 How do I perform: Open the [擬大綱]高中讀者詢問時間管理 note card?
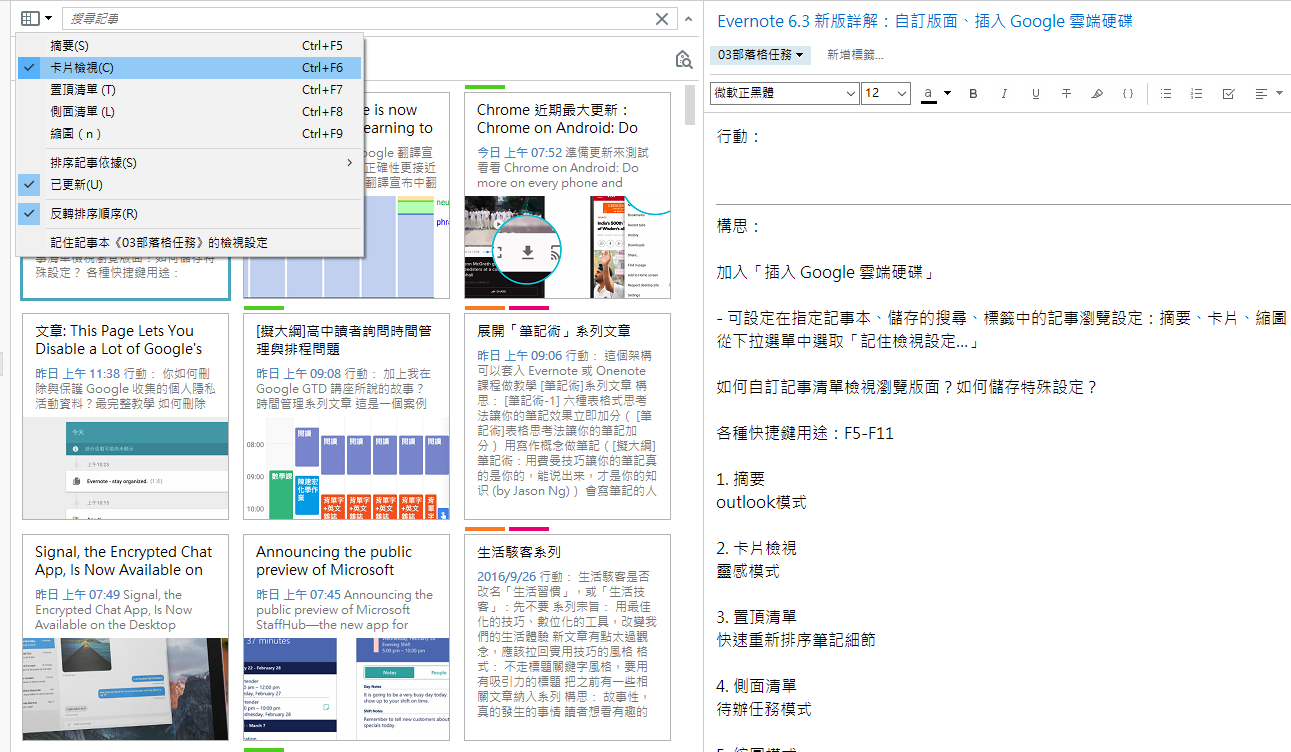click(346, 416)
